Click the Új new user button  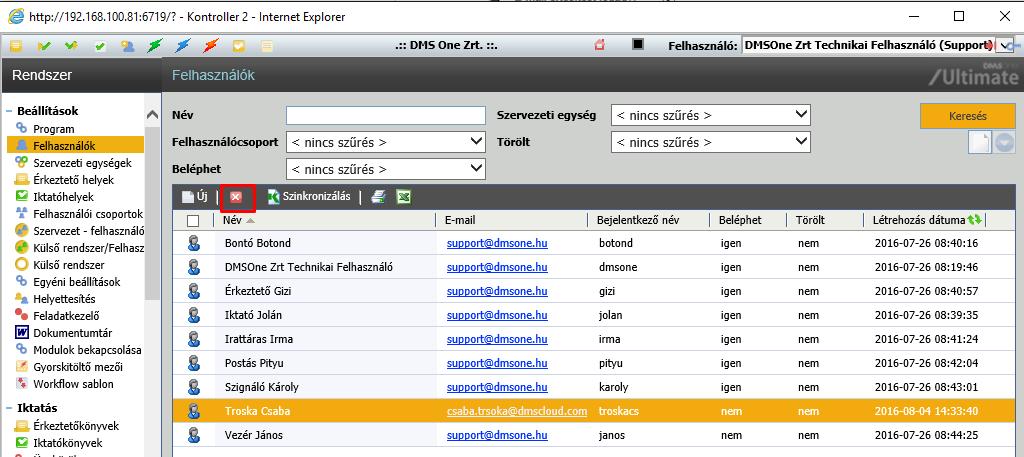coord(195,197)
